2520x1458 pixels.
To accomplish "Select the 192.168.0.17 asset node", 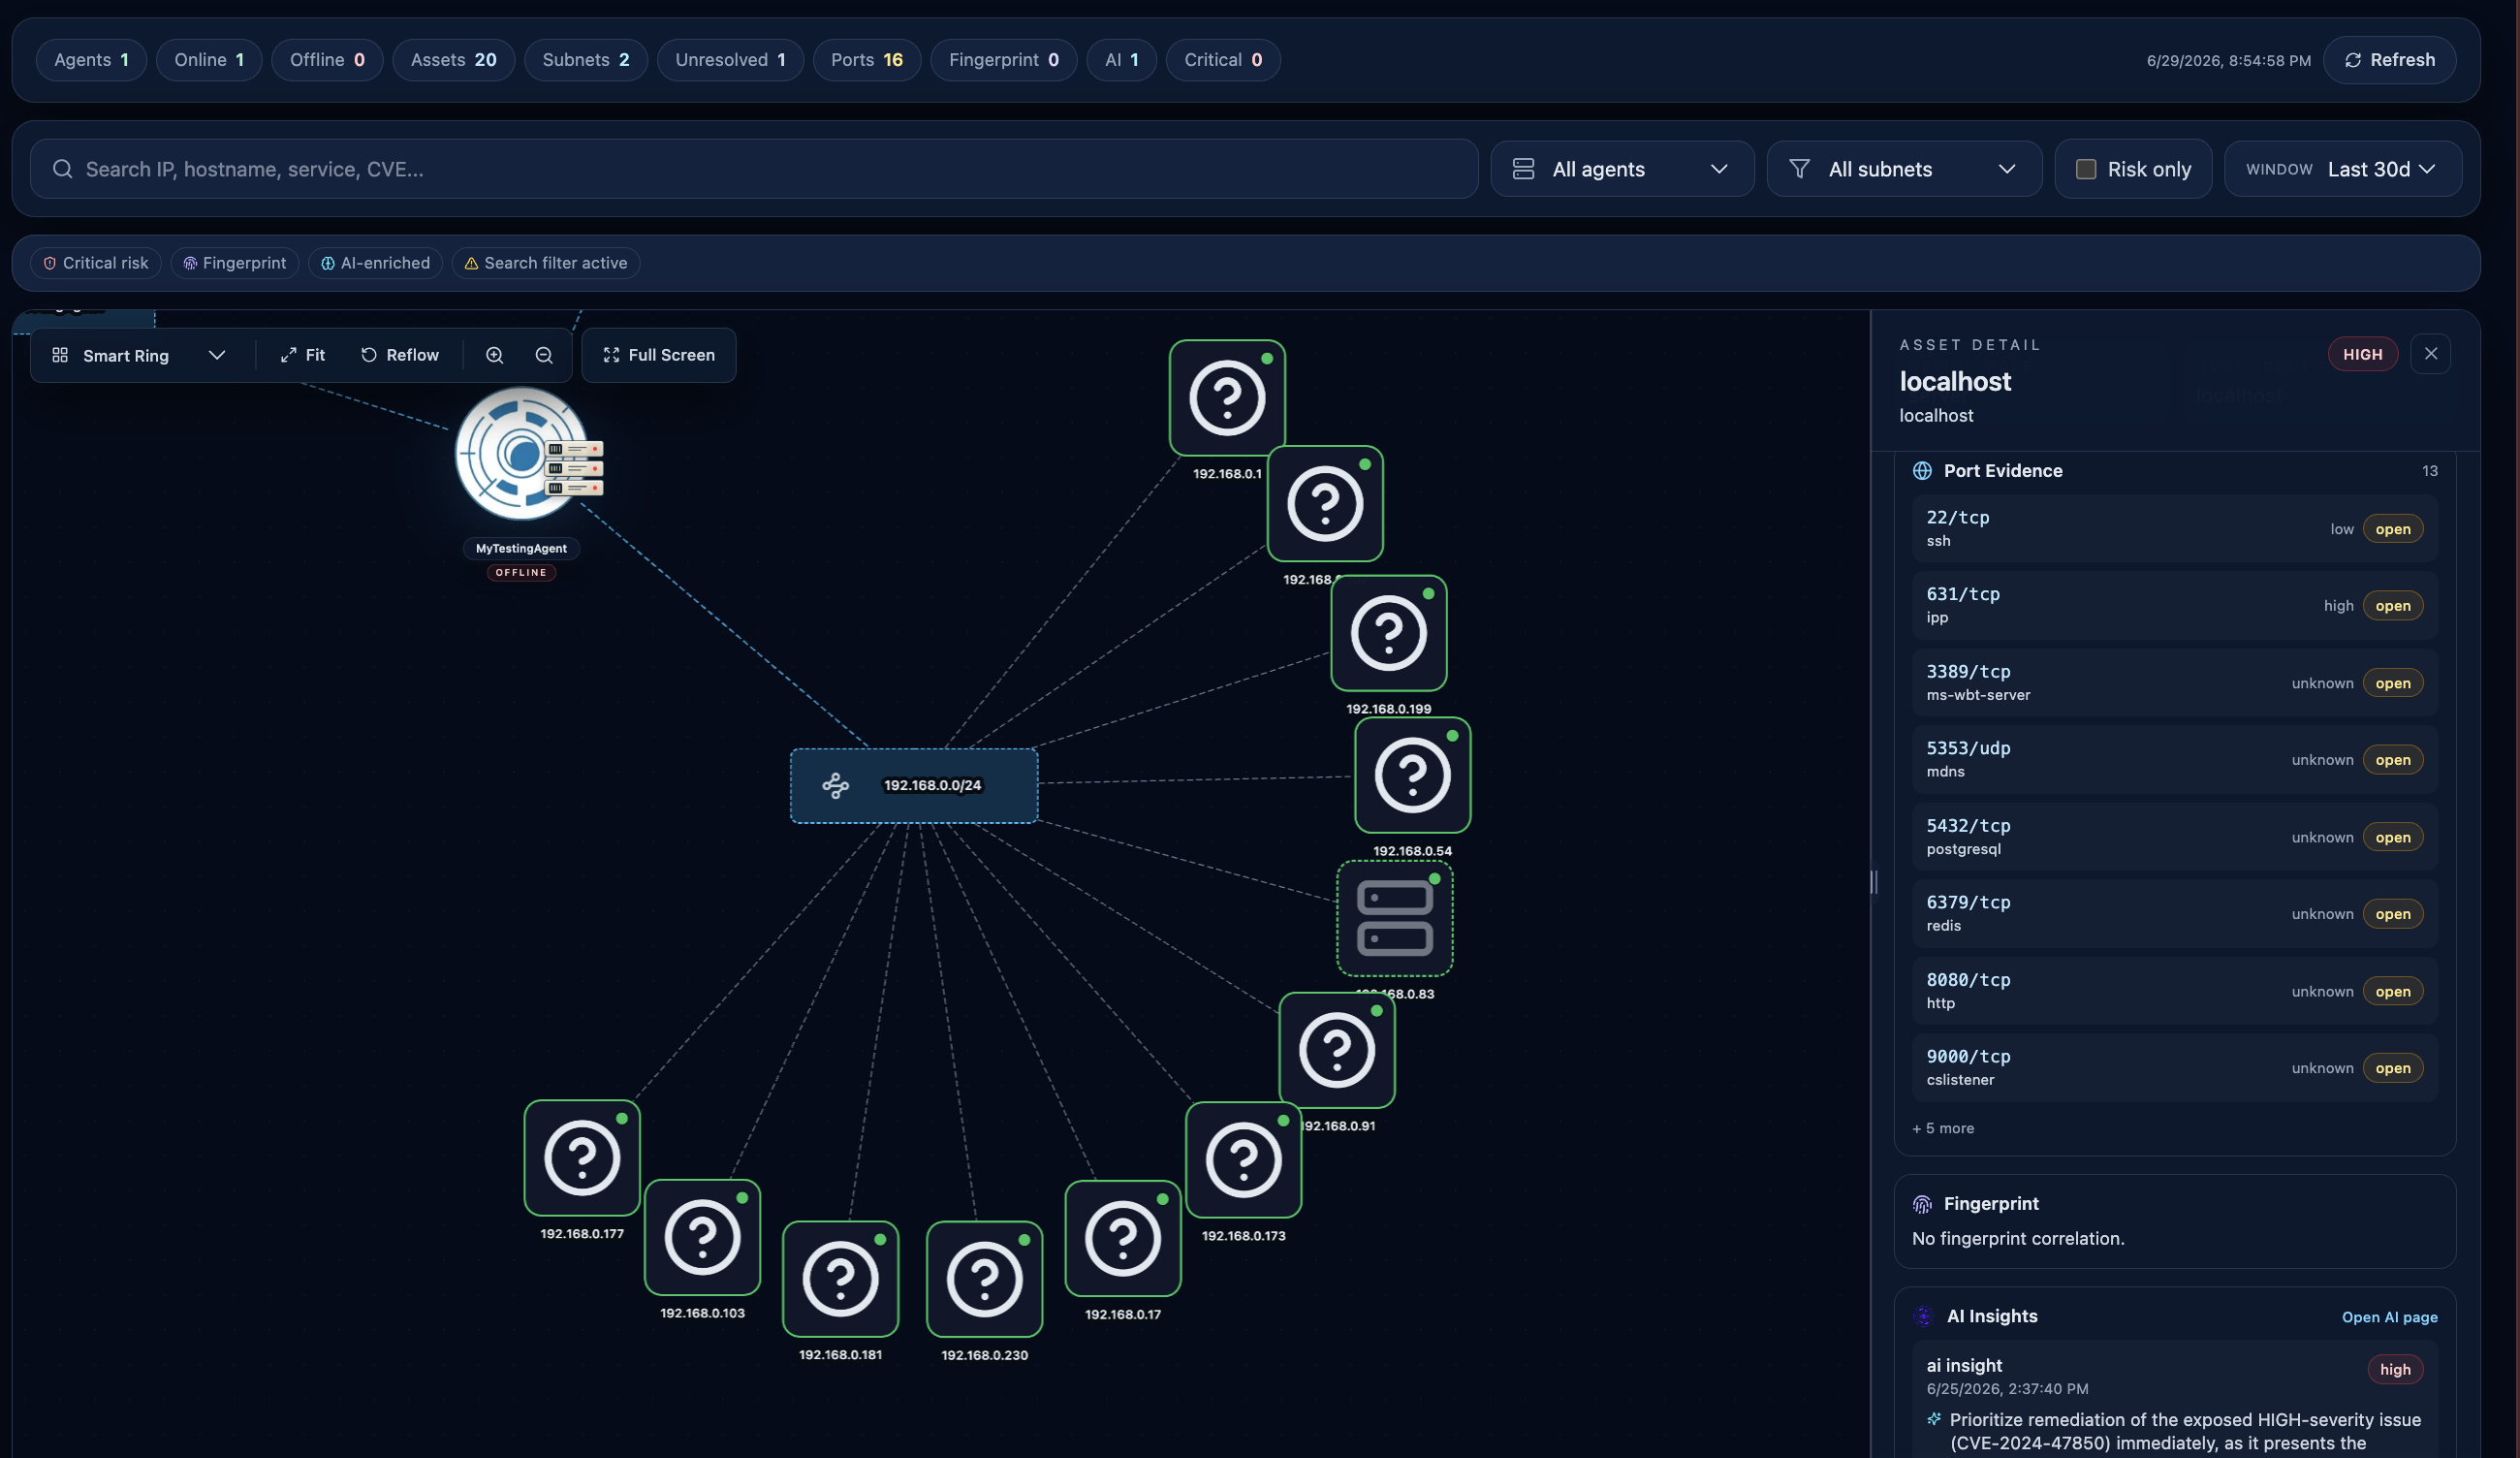I will (x=1123, y=1238).
